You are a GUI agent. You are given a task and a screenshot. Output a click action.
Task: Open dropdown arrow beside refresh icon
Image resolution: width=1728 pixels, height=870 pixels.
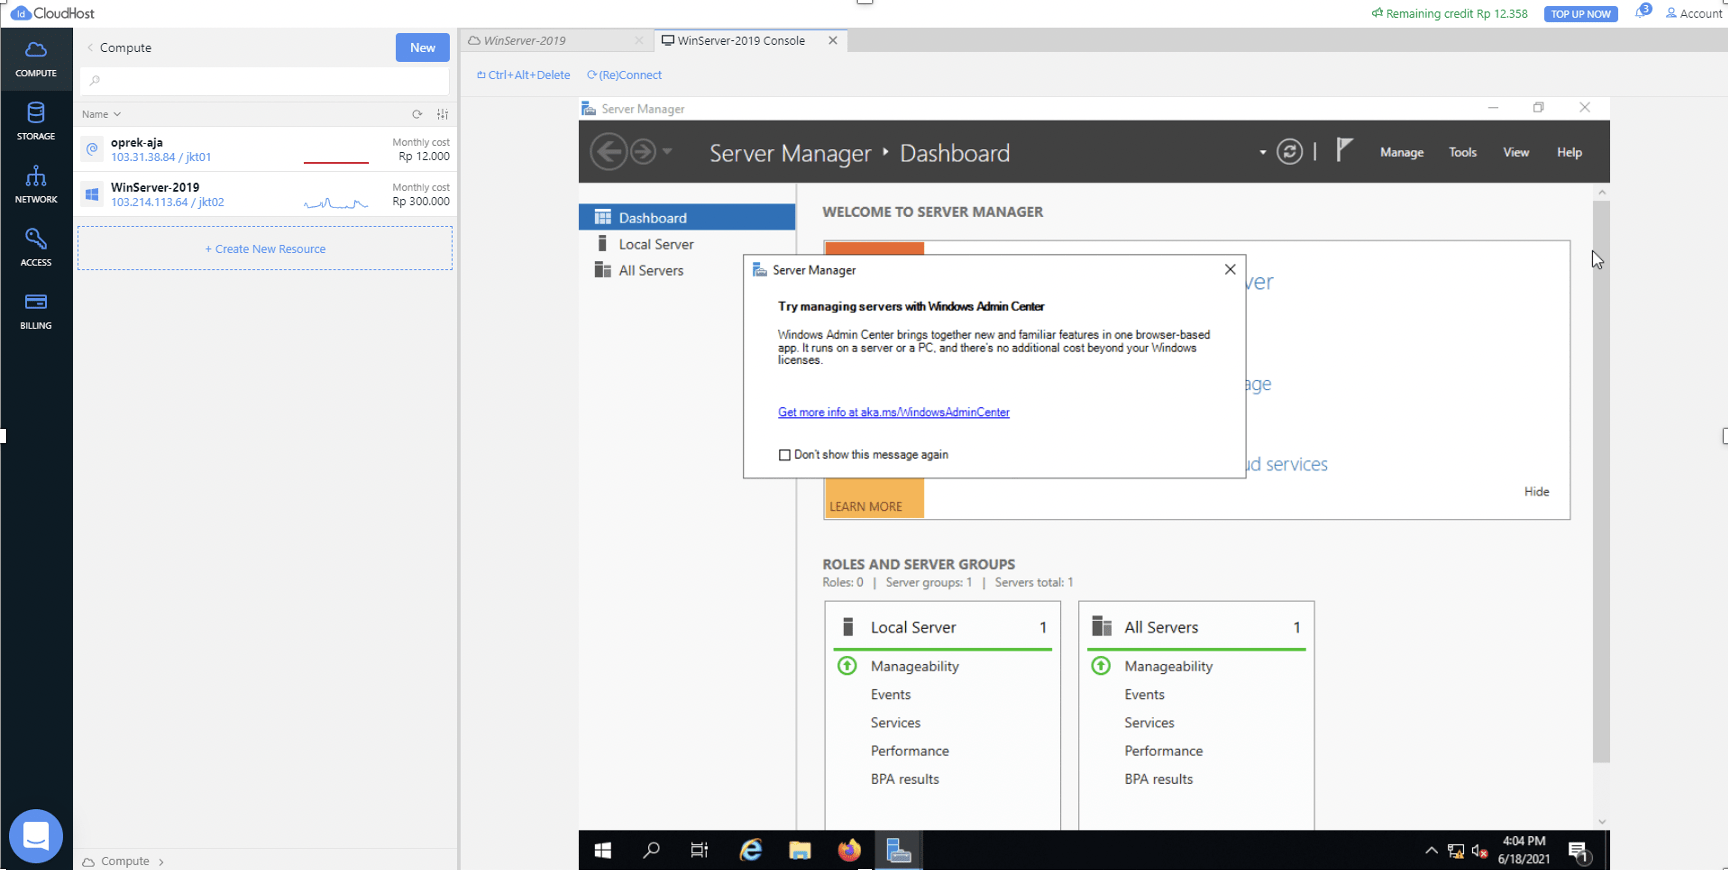pyautogui.click(x=1262, y=152)
